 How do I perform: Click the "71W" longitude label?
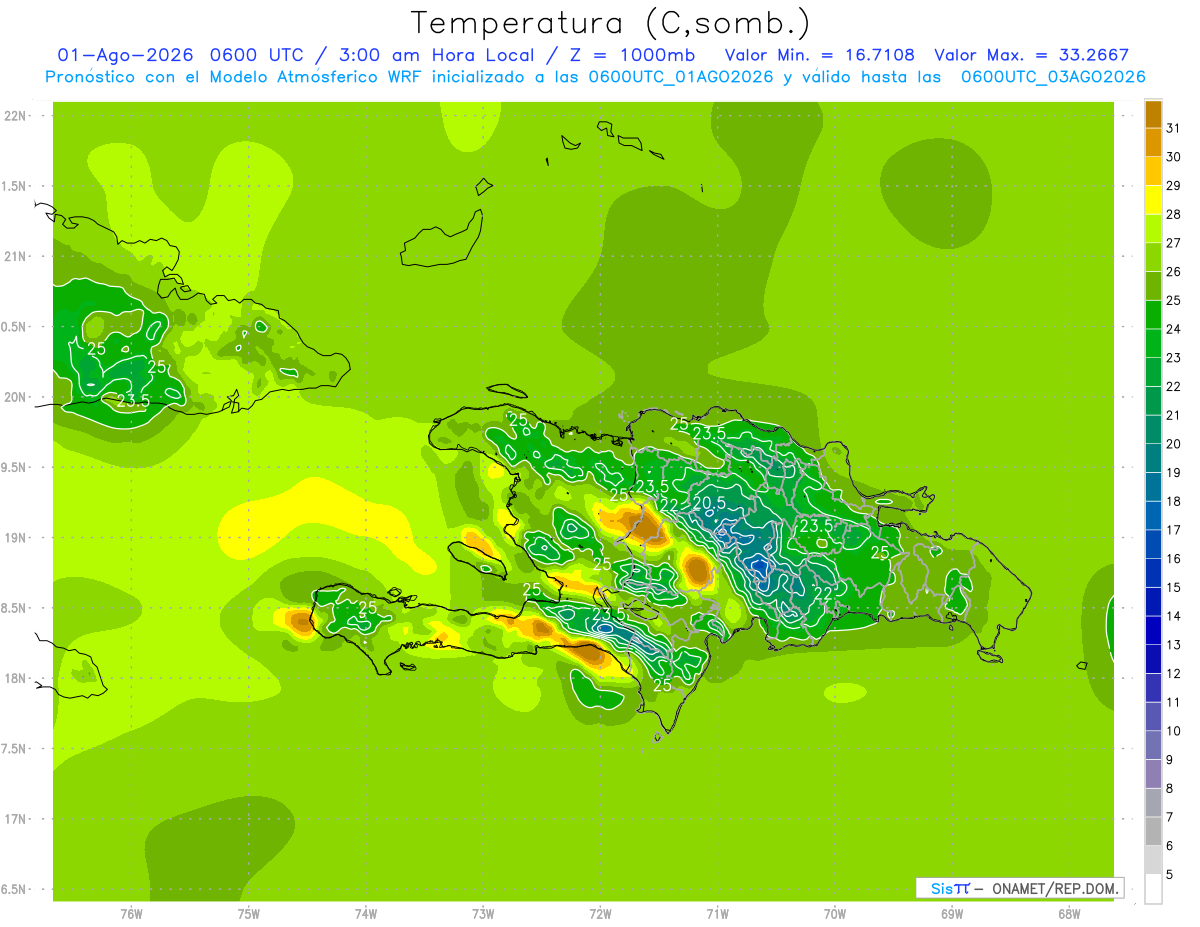[717, 914]
